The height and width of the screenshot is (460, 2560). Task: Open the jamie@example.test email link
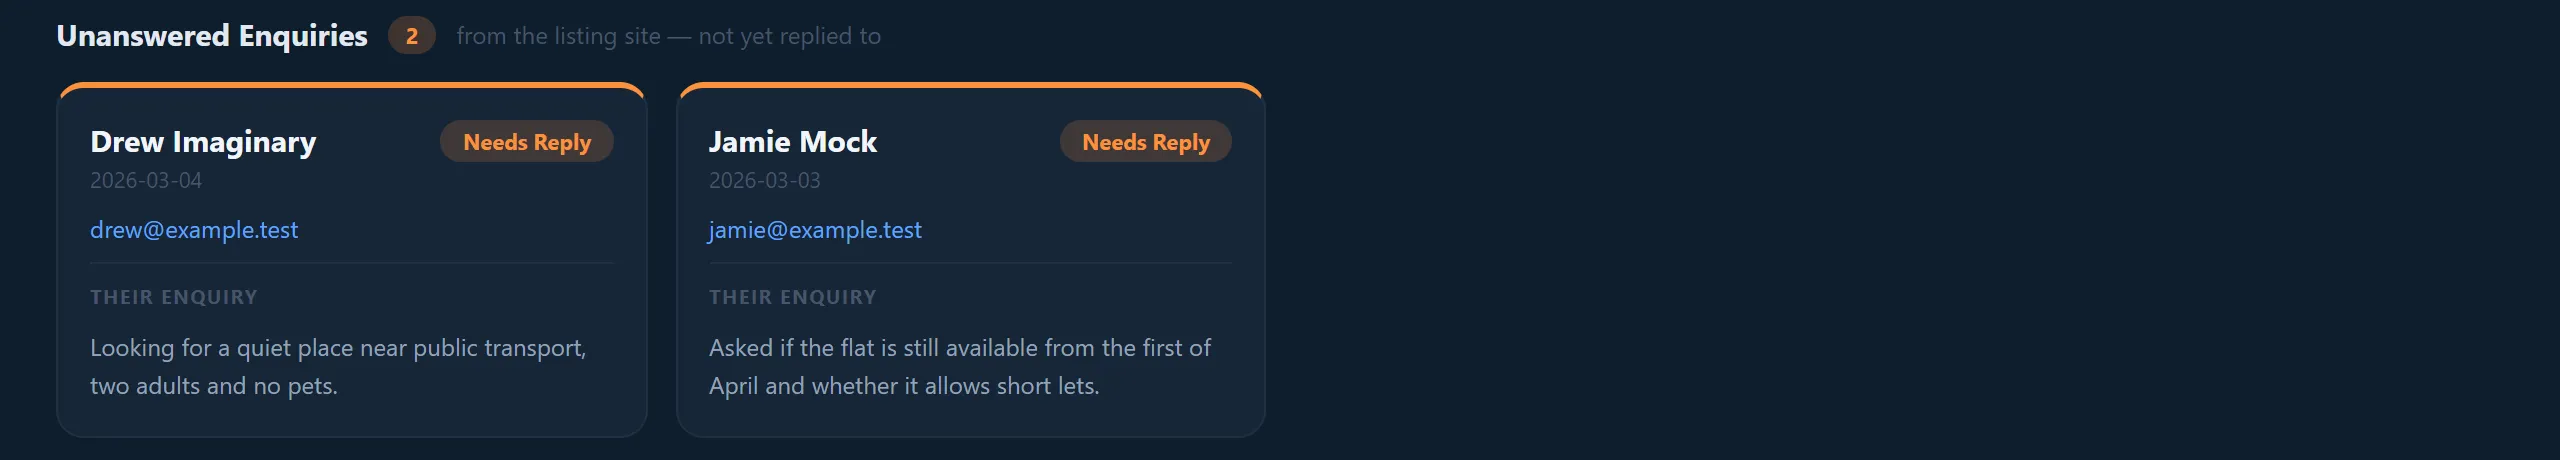(x=815, y=230)
